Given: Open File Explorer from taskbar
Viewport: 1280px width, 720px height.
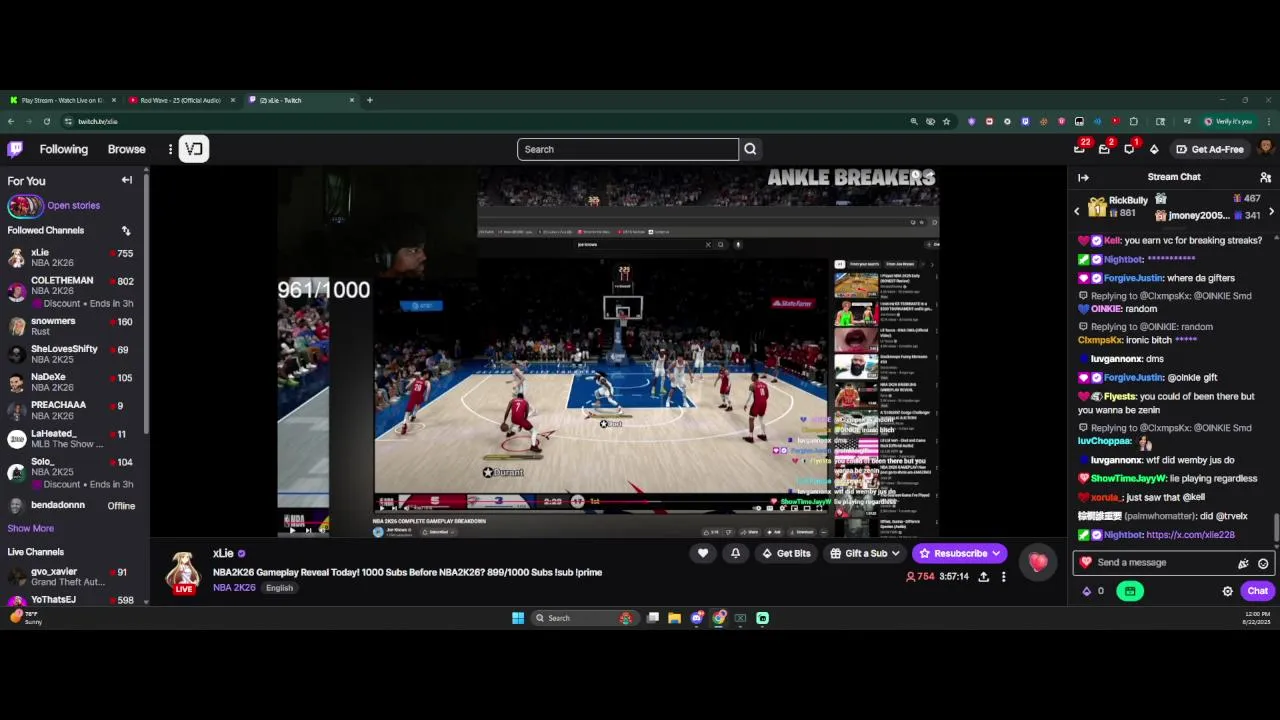Looking at the screenshot, I should 675,618.
